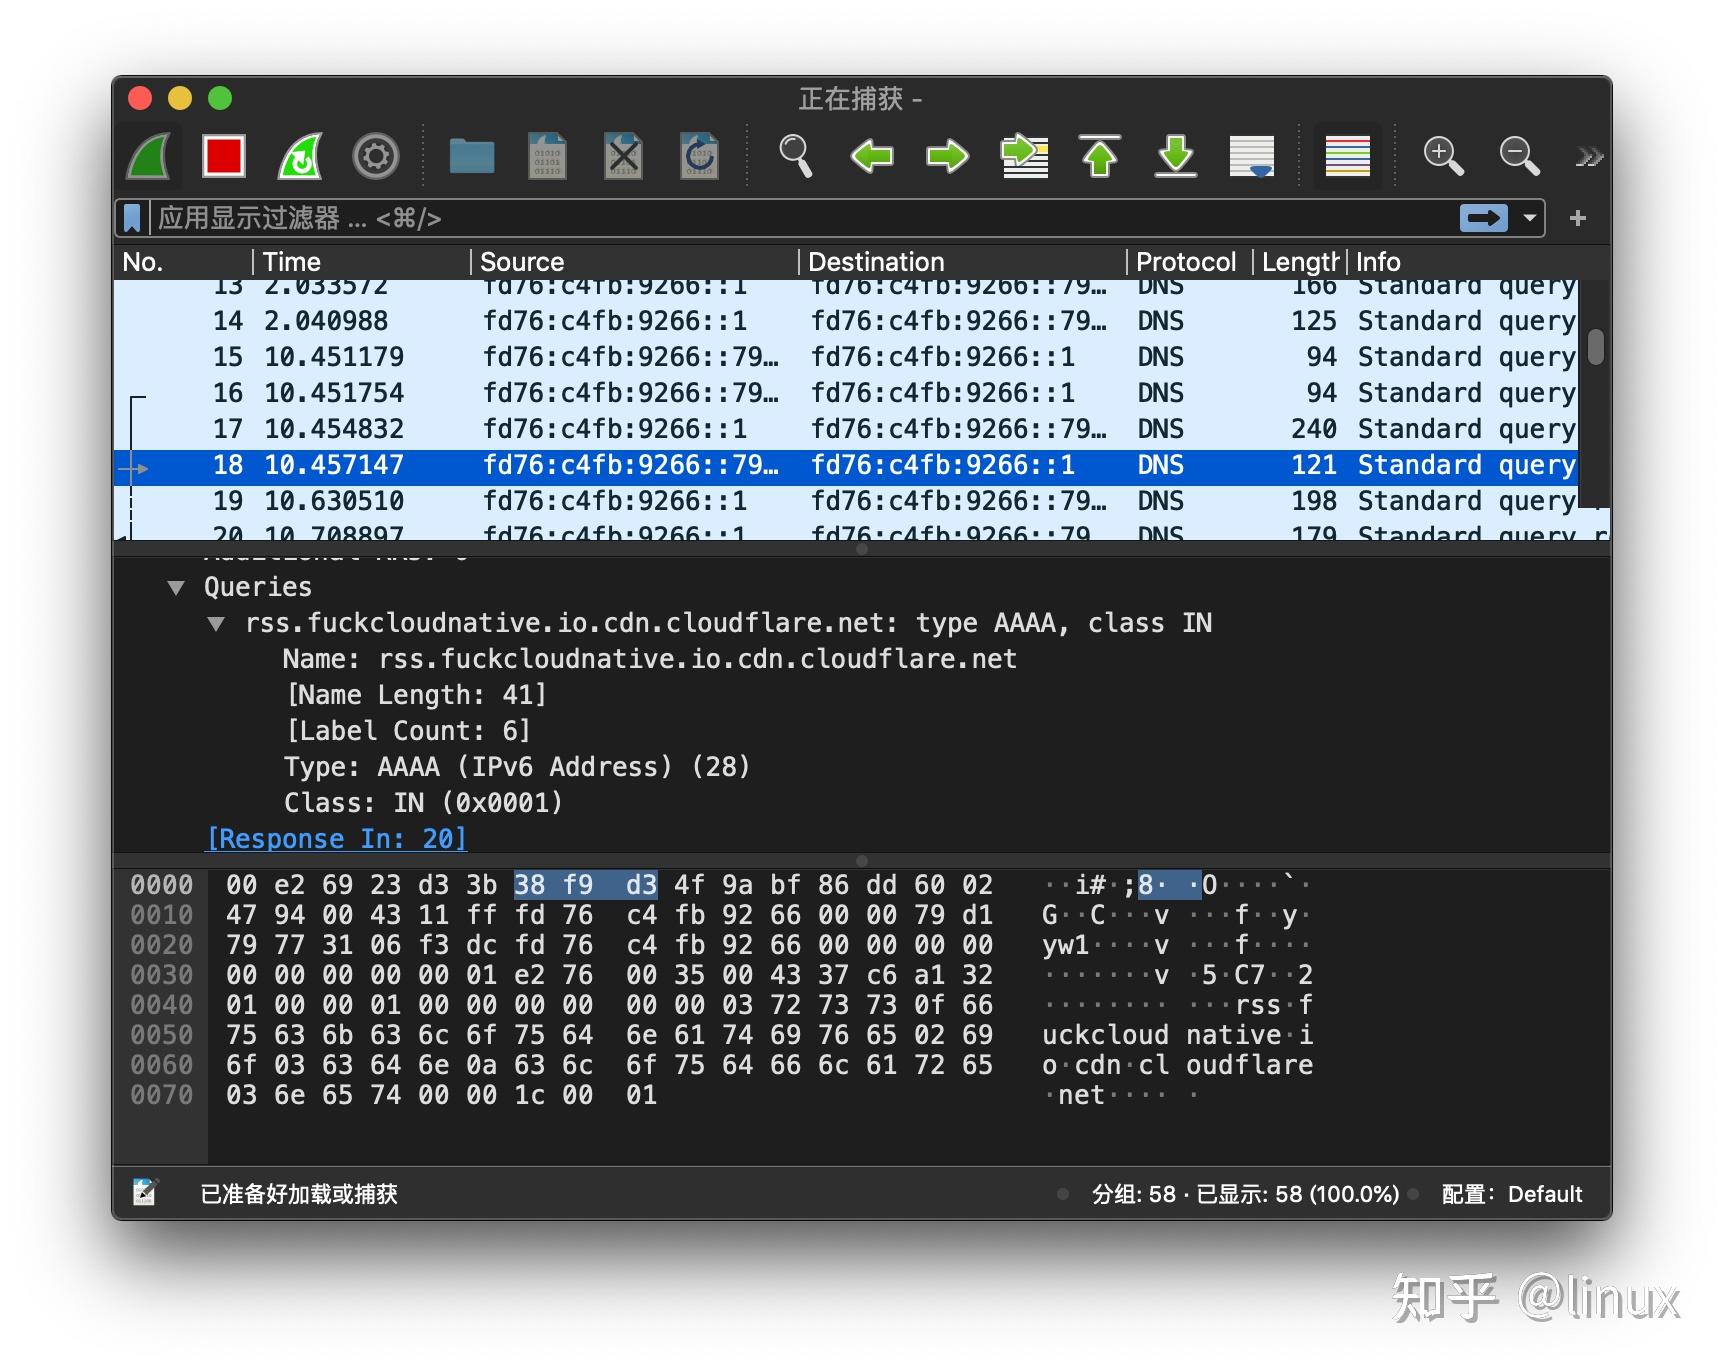The height and width of the screenshot is (1368, 1724).
Task: Open the display filter history dropdown
Action: [x=1528, y=218]
